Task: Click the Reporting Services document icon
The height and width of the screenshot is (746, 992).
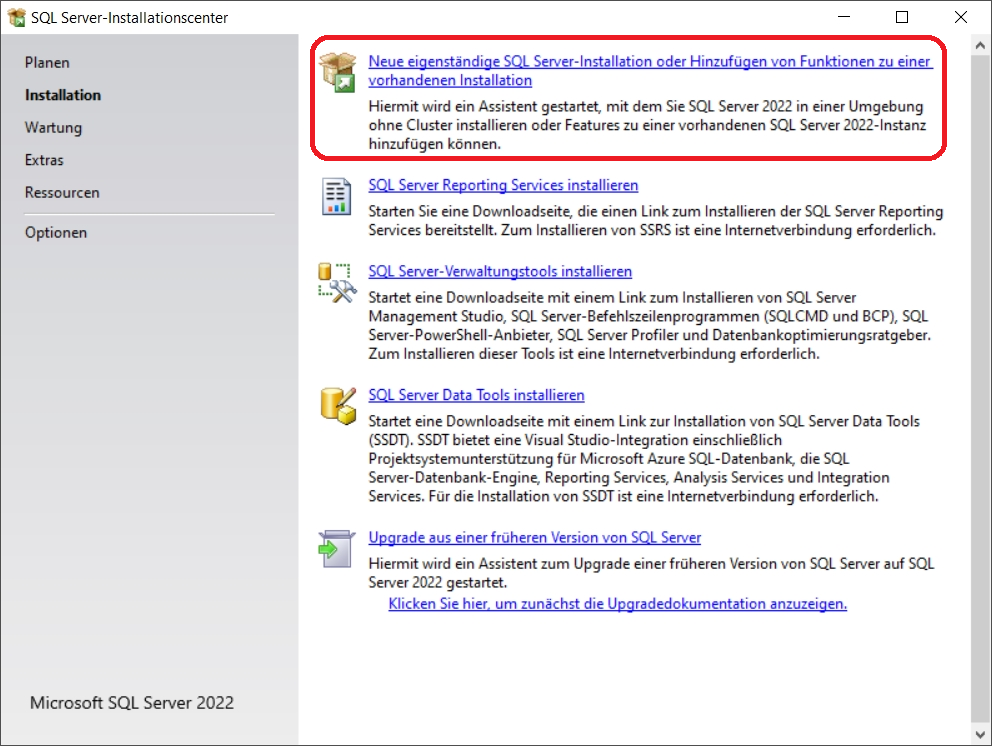Action: (337, 196)
